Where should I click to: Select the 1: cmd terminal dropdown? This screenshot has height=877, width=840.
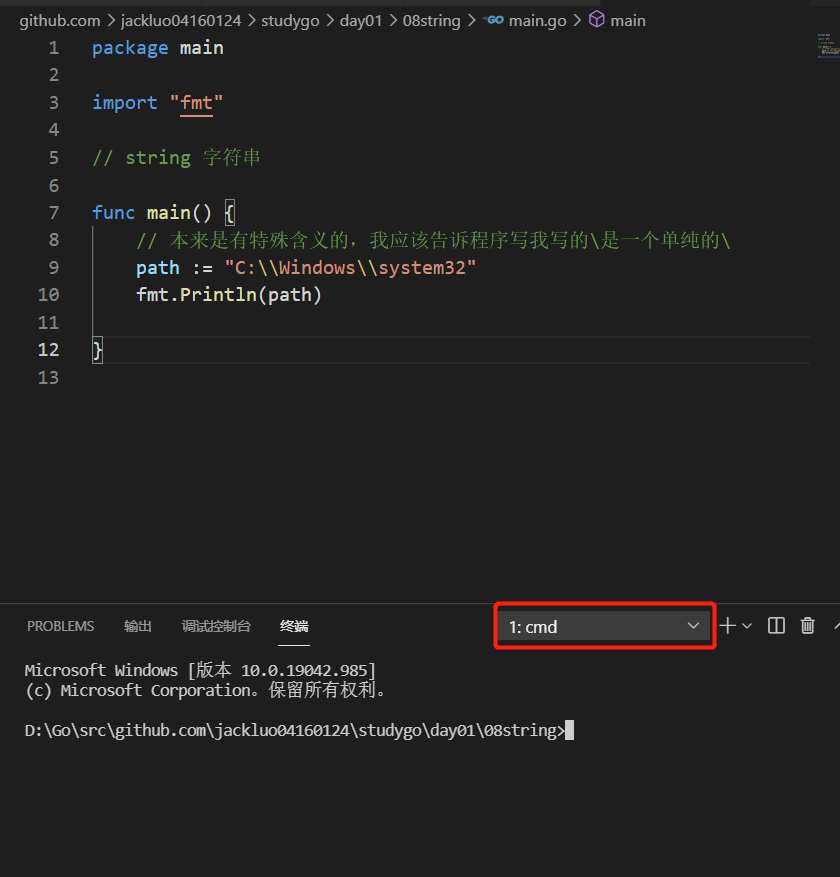pyautogui.click(x=604, y=626)
